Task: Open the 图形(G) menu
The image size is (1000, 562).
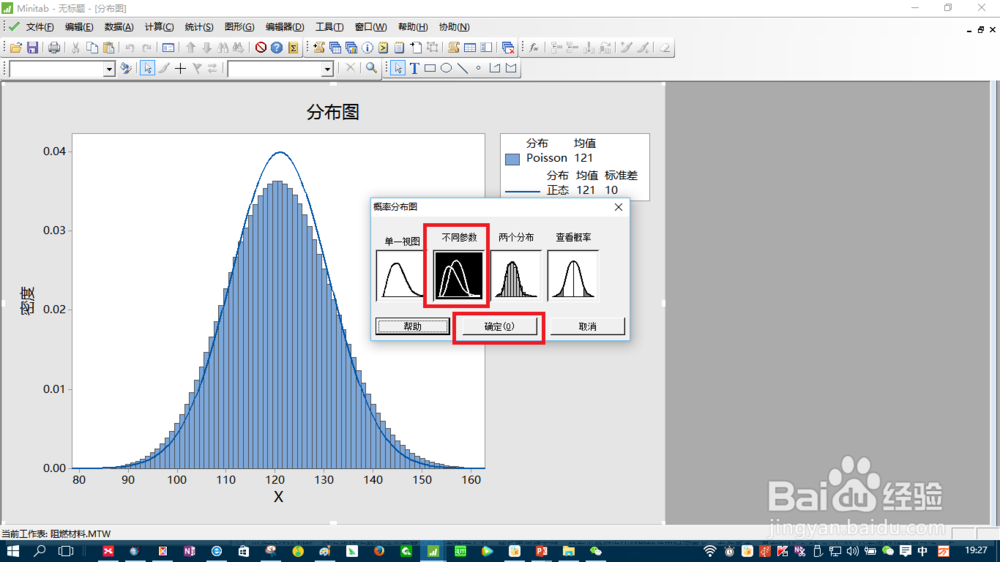Action: tap(239, 27)
